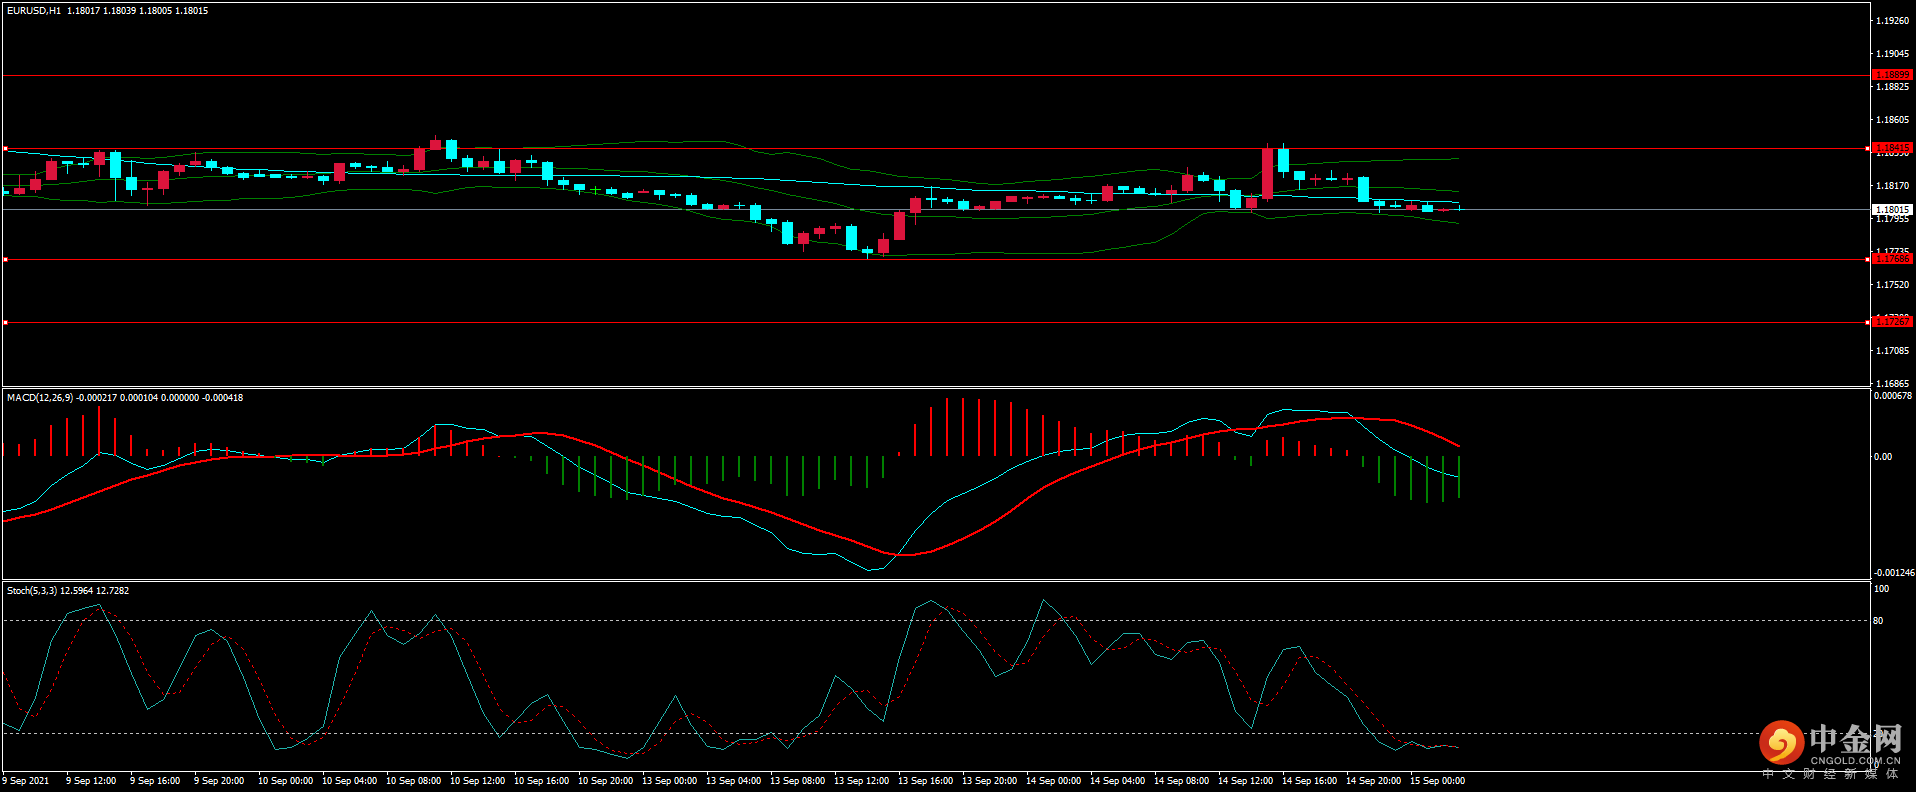Click the 15 Sep 00:00 time label
The width and height of the screenshot is (1916, 792).
pyautogui.click(x=1437, y=781)
